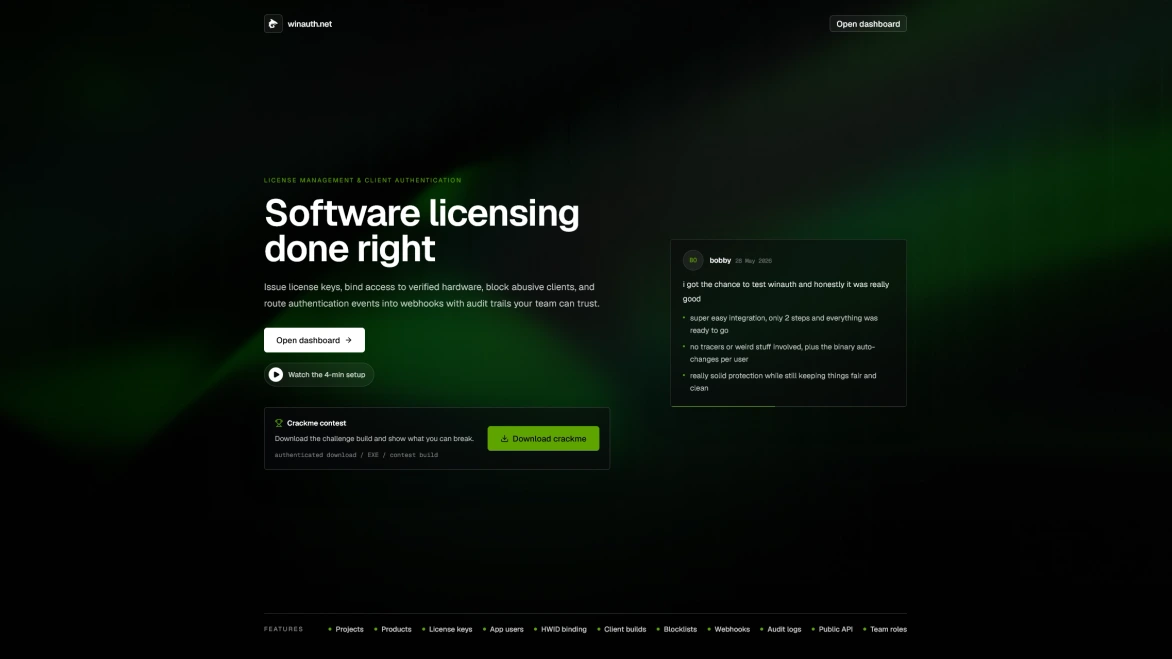Click the testimonial progress bar
This screenshot has width=1172, height=659.
coord(789,406)
